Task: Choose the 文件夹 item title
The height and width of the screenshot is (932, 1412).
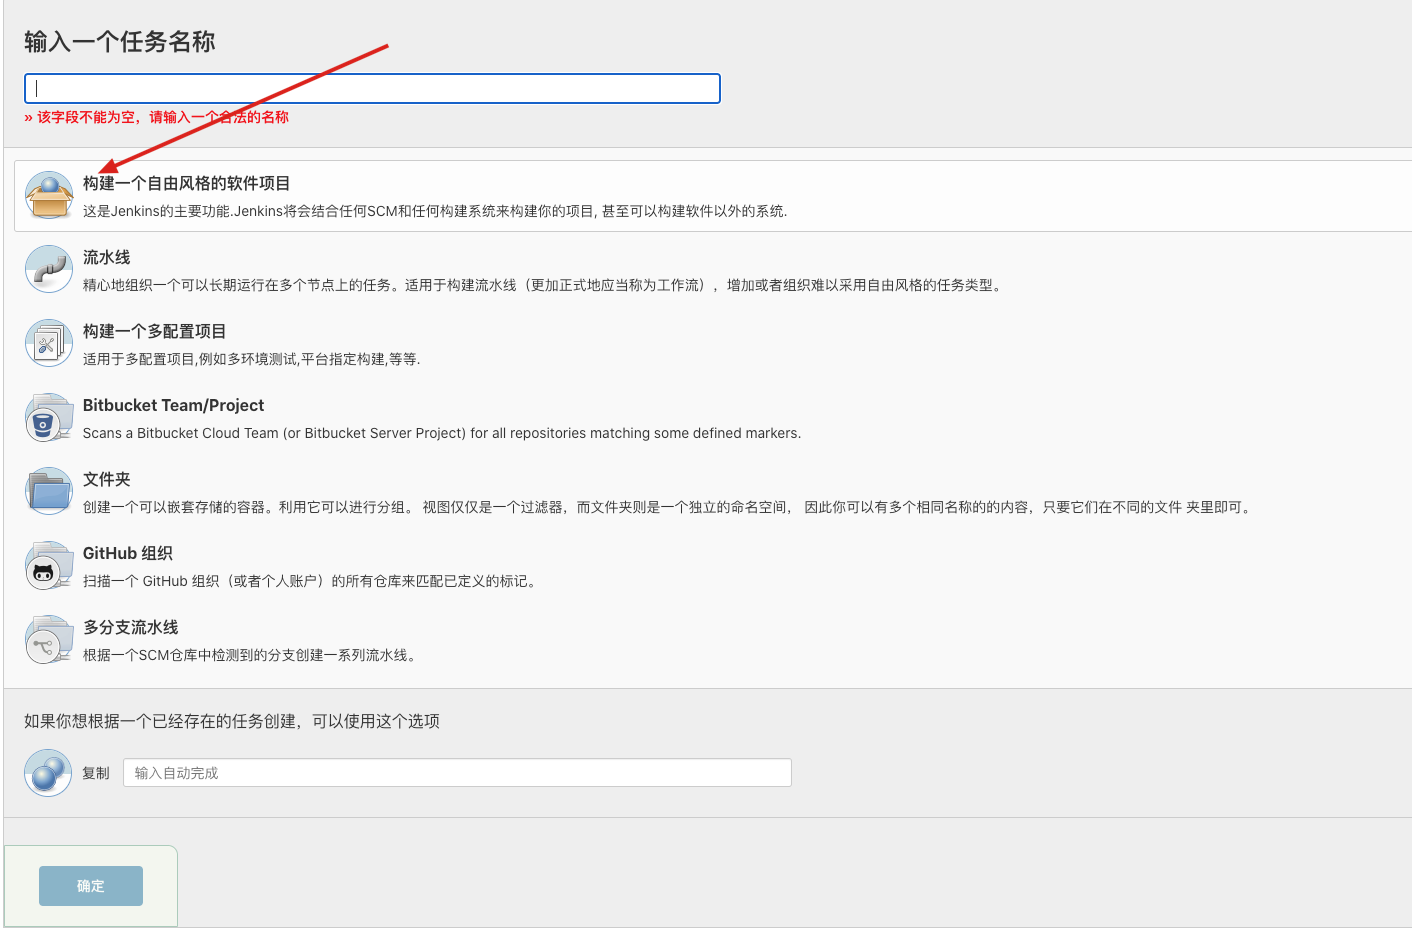Action: pyautogui.click(x=107, y=479)
